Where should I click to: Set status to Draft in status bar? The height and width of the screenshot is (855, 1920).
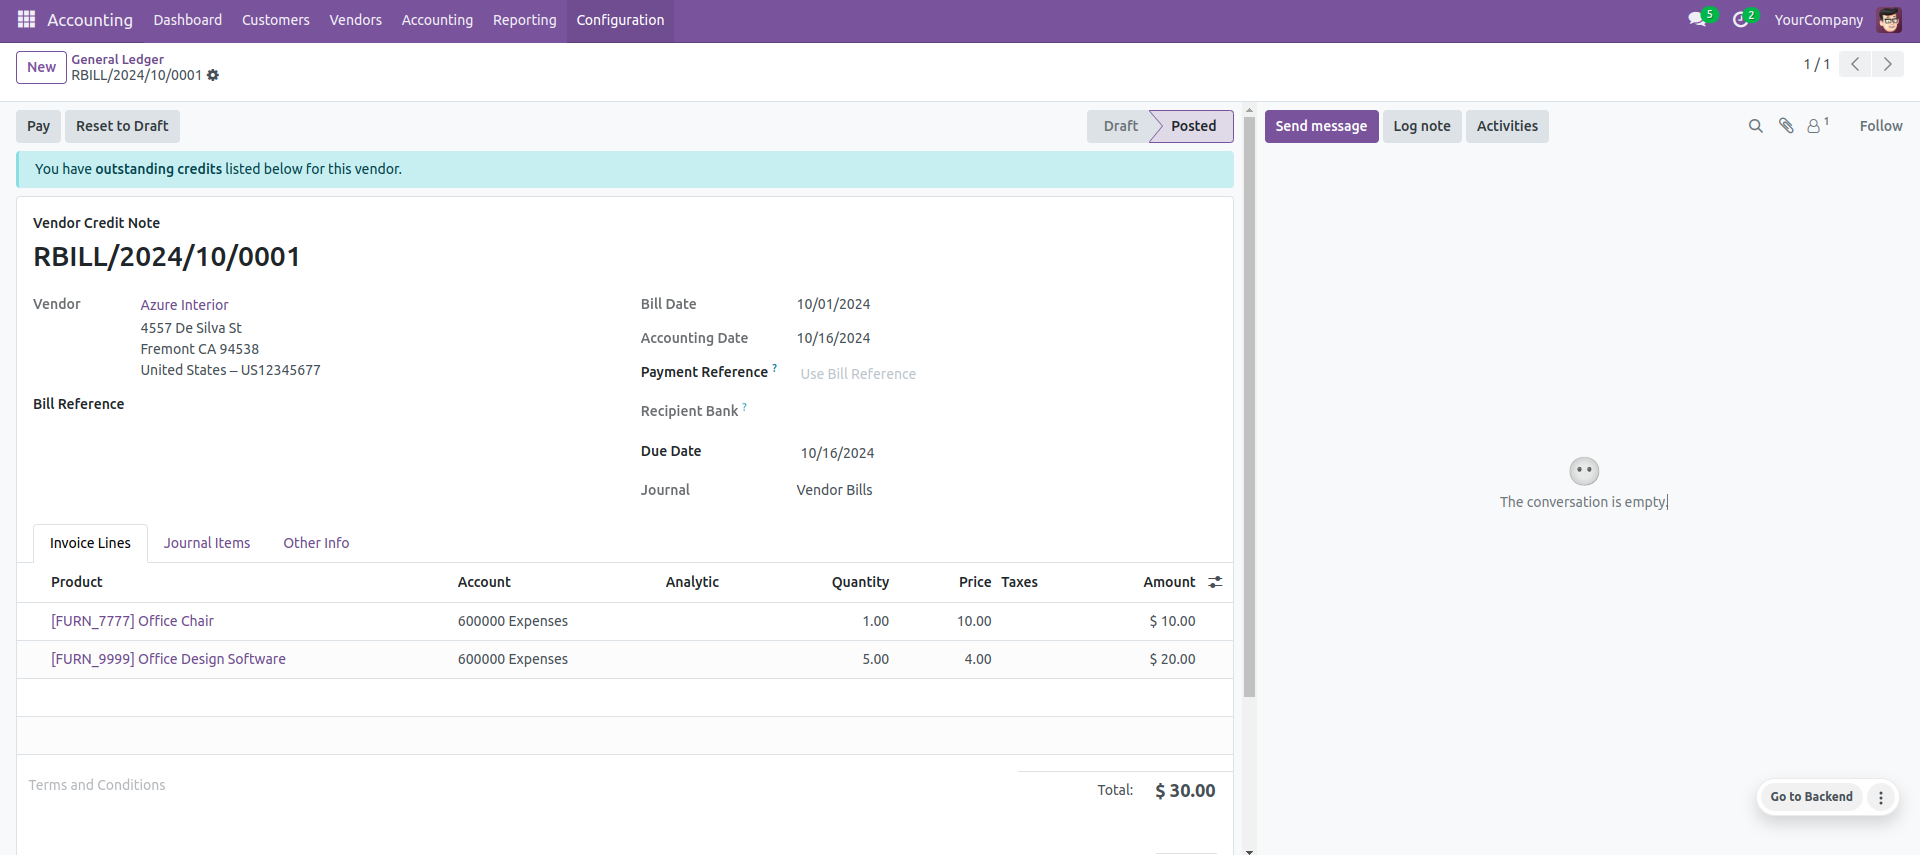[x=1120, y=126]
